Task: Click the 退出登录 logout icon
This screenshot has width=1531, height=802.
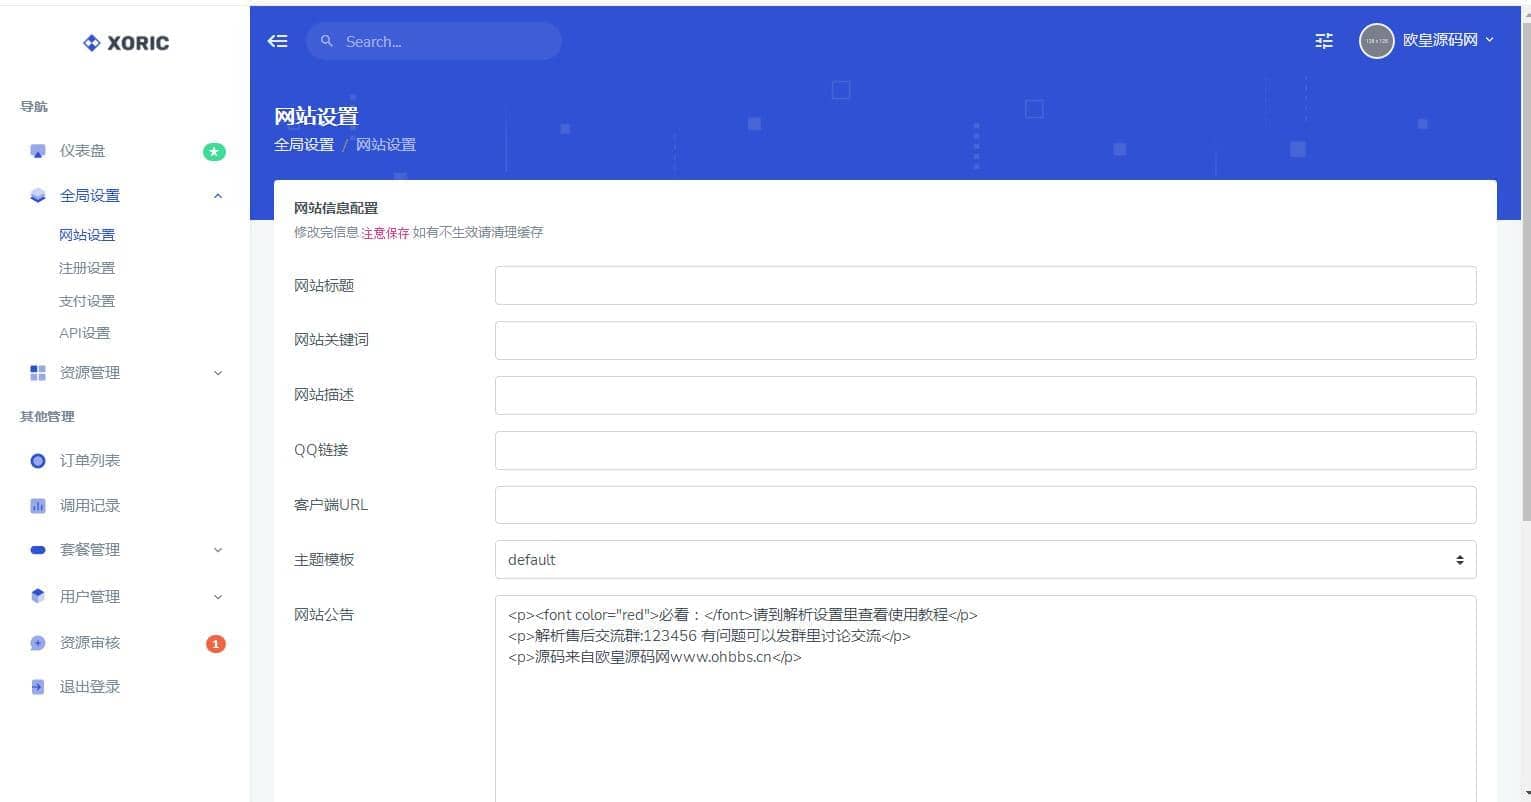Action: pos(38,687)
